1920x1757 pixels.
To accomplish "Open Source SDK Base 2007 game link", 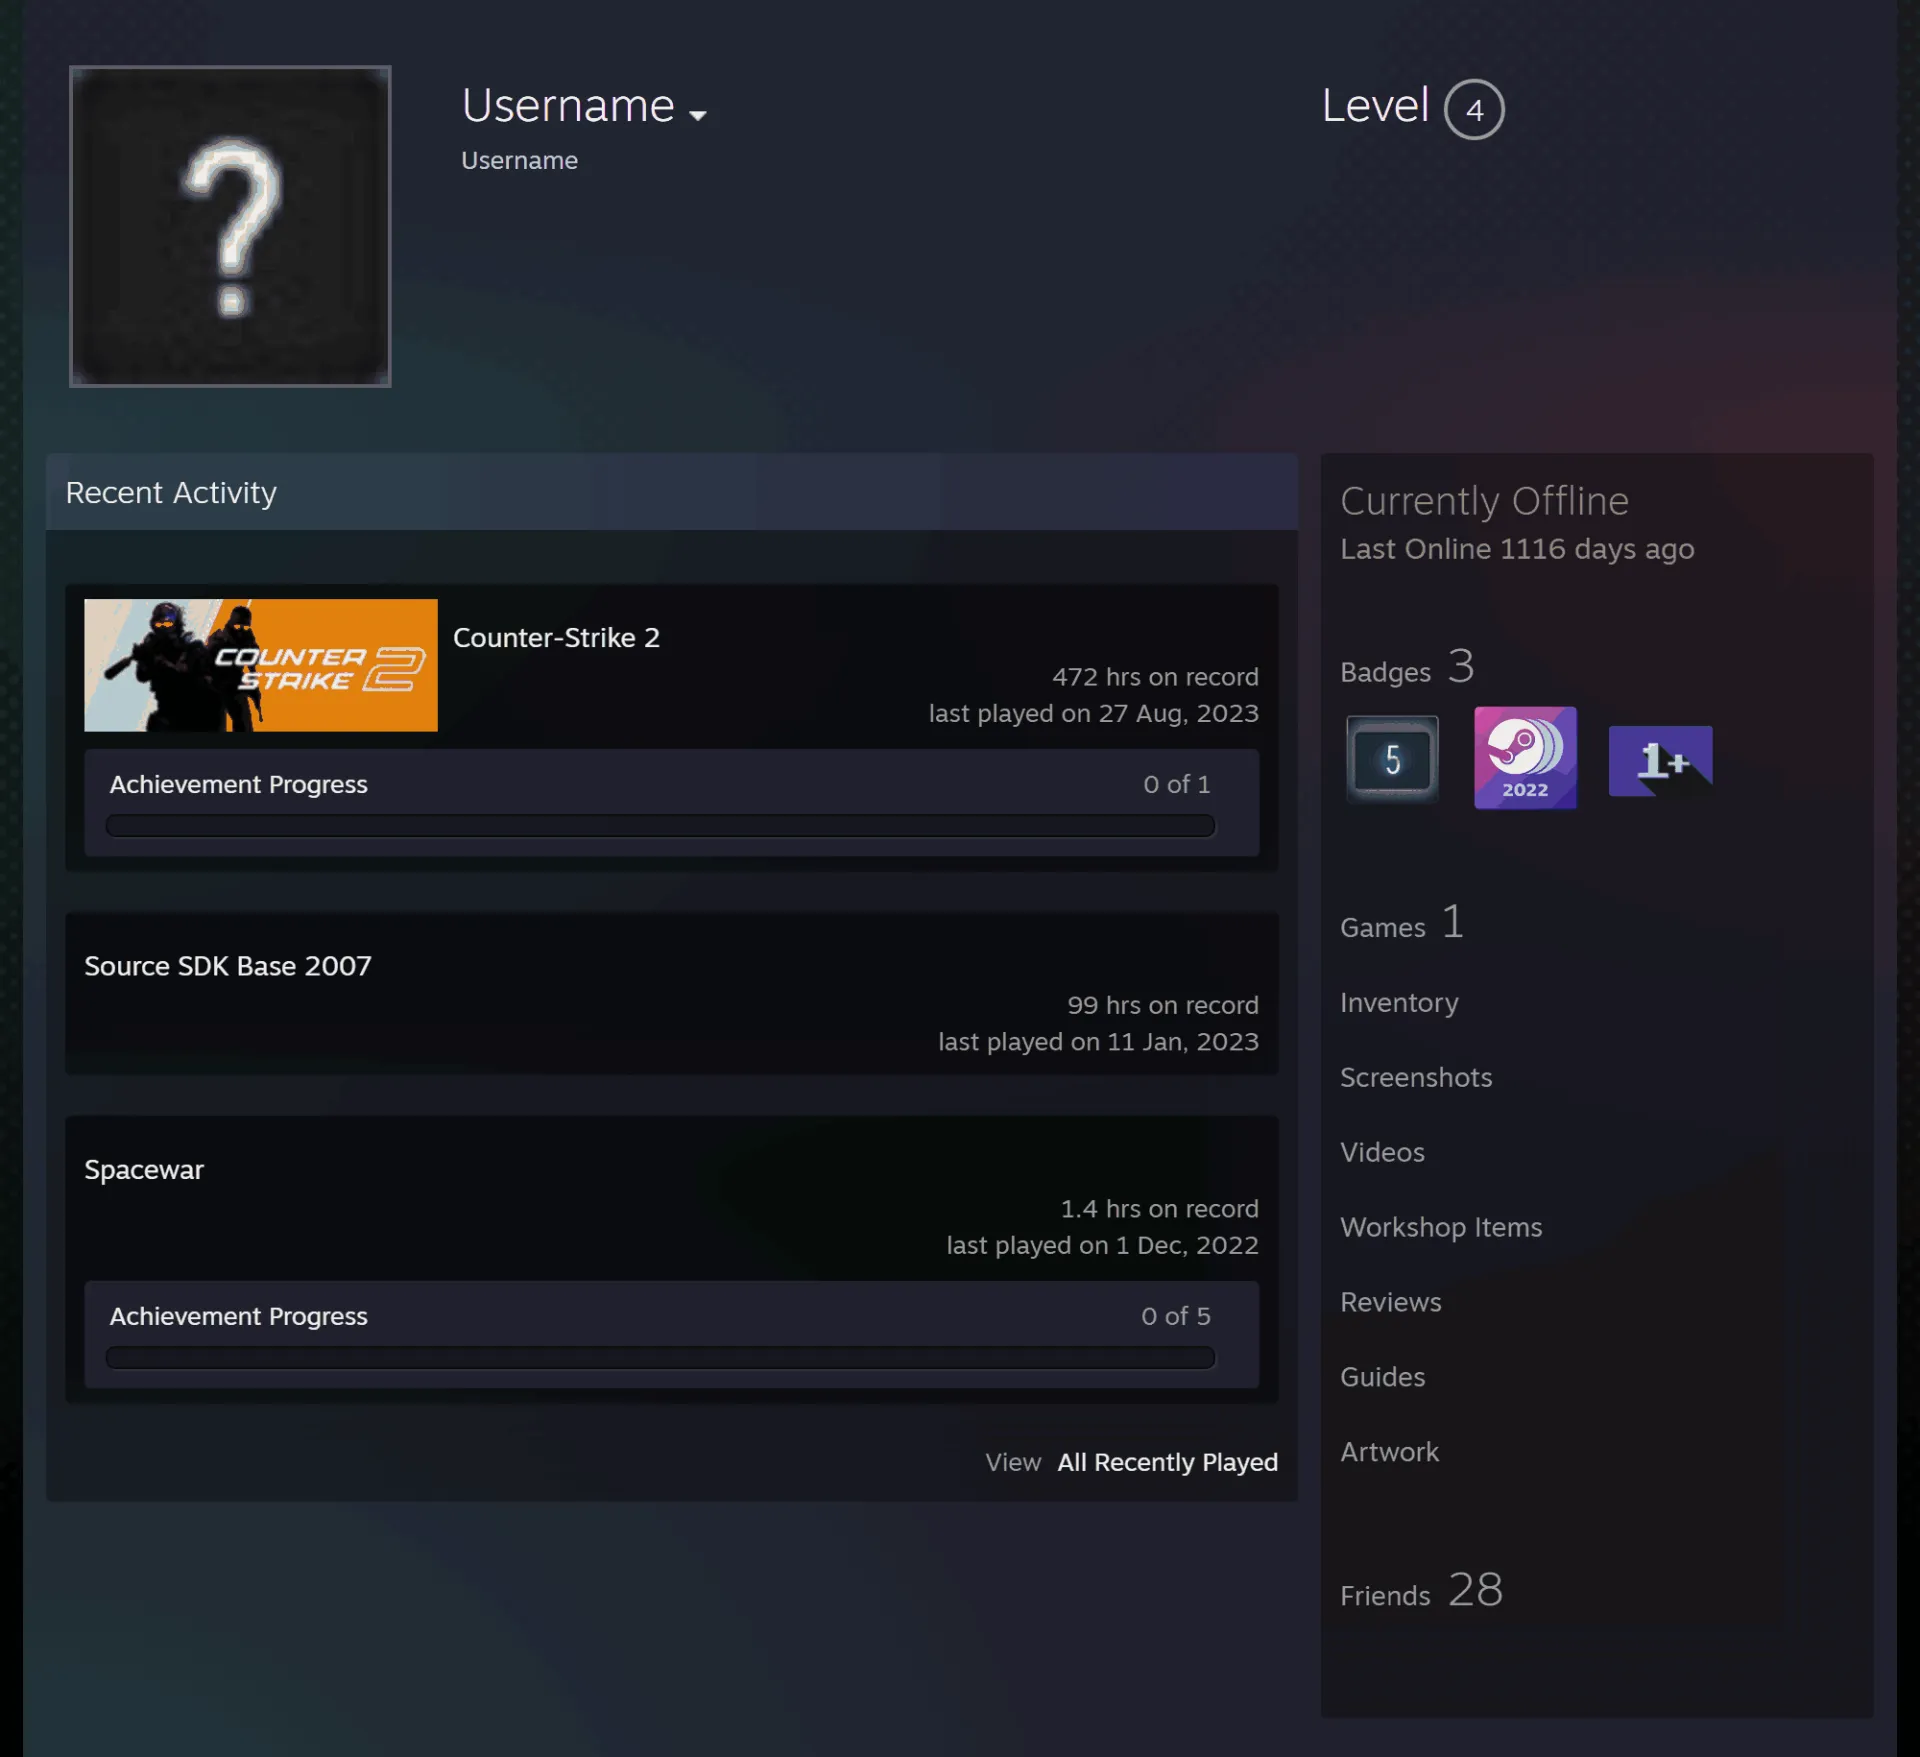I will (228, 966).
